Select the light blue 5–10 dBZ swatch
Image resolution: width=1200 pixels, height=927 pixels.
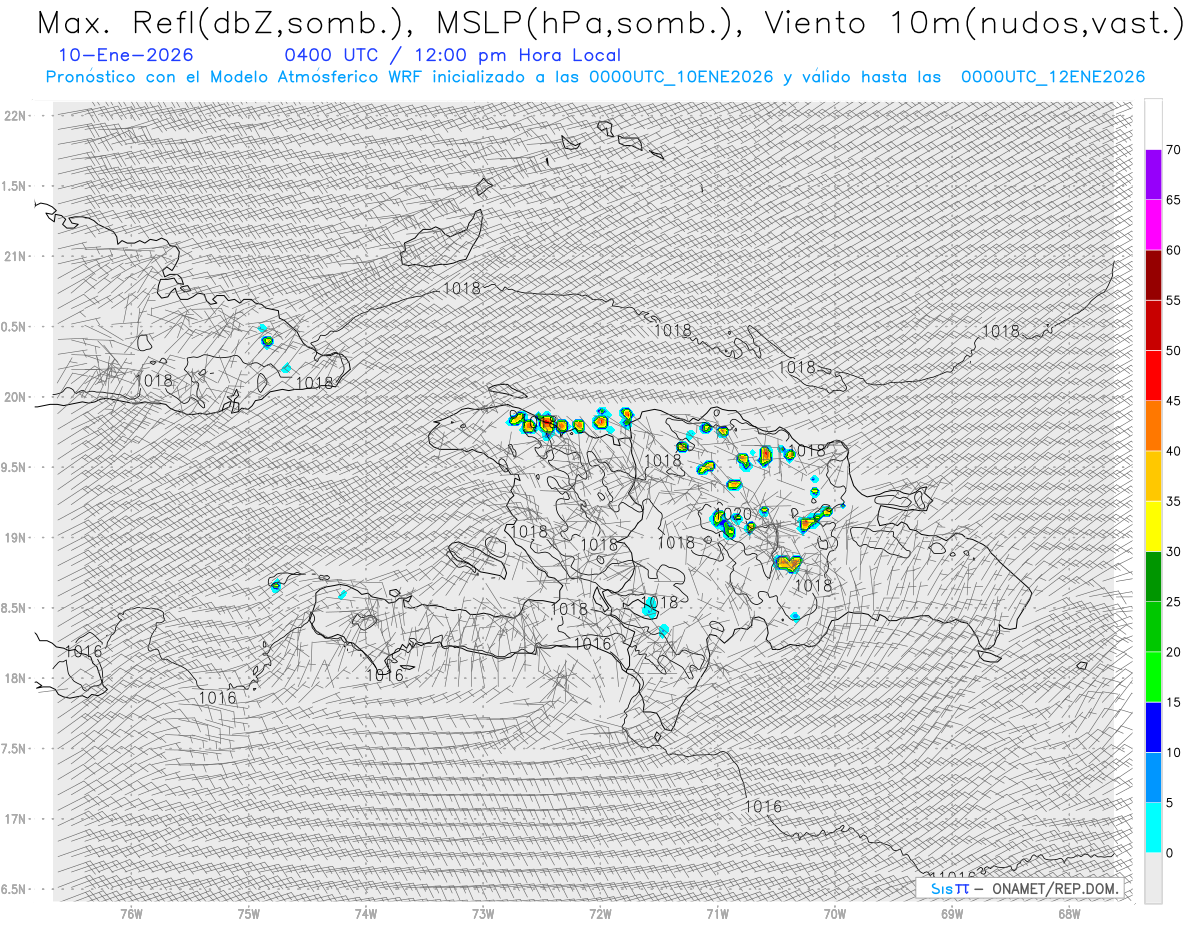[x=1153, y=777]
